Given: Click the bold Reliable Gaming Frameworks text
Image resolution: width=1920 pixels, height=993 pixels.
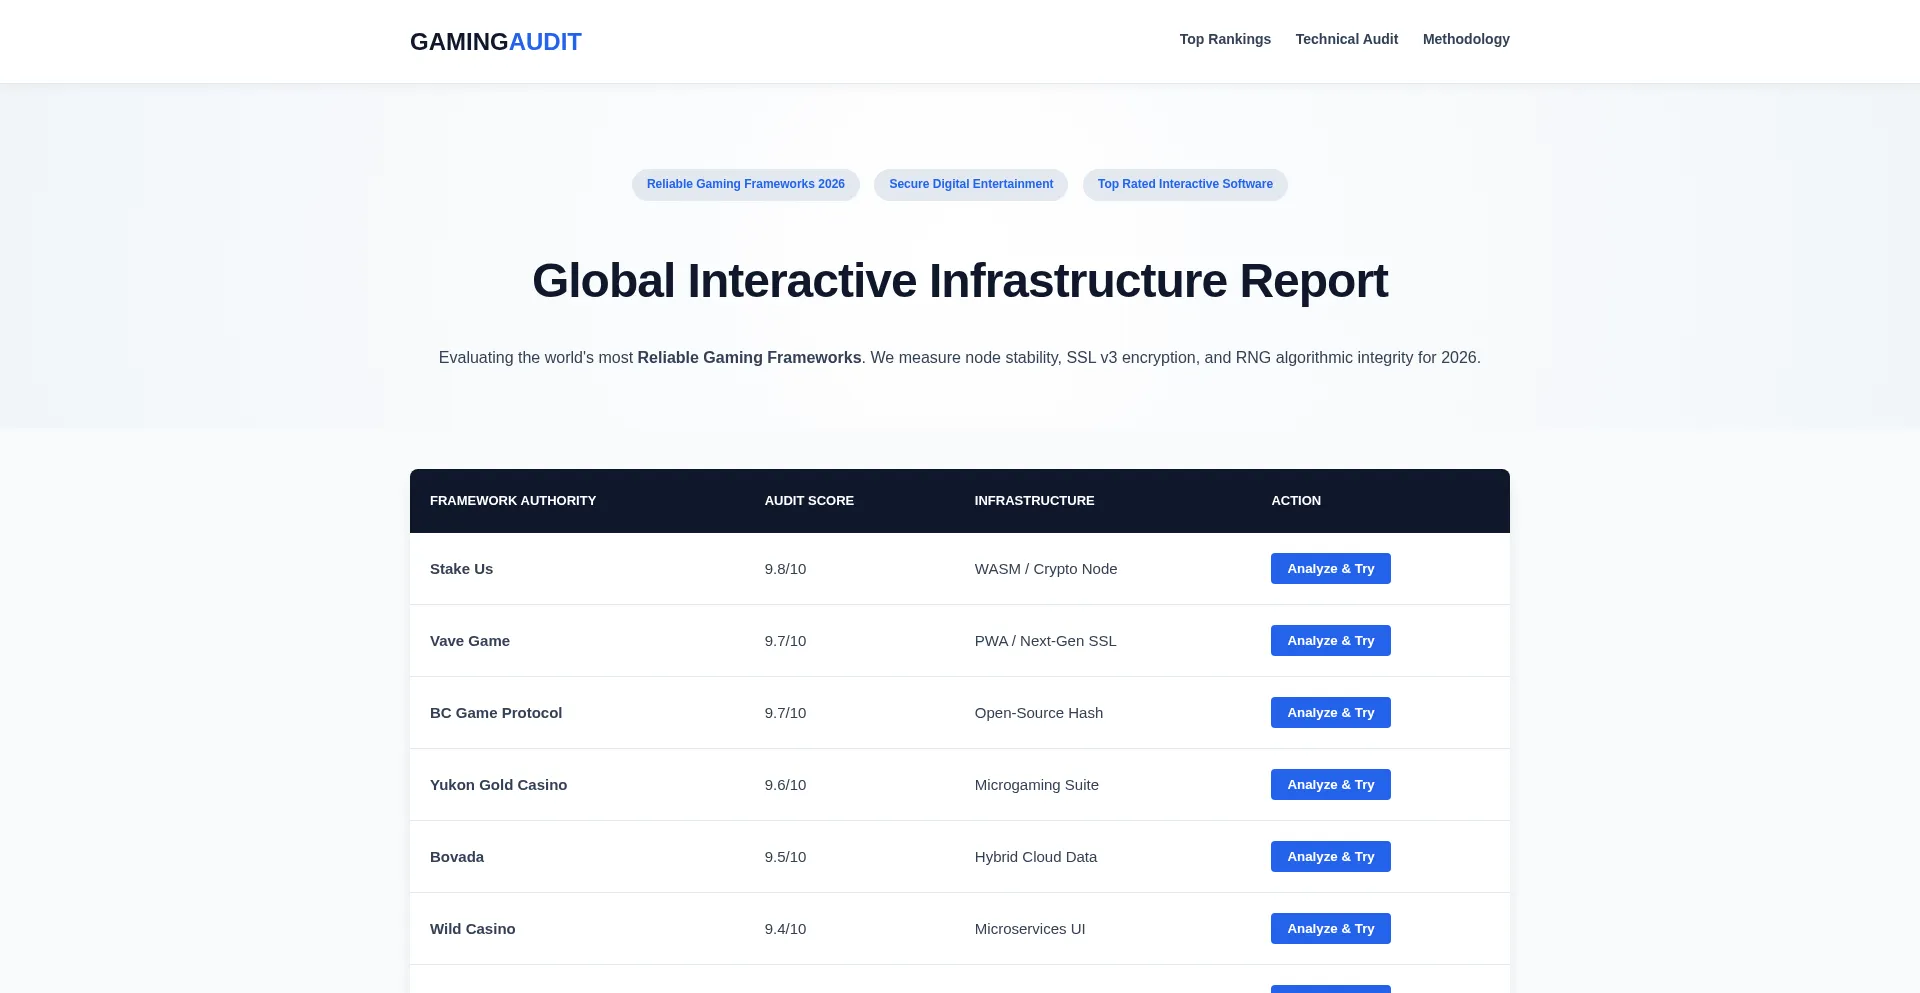Looking at the screenshot, I should coord(749,358).
